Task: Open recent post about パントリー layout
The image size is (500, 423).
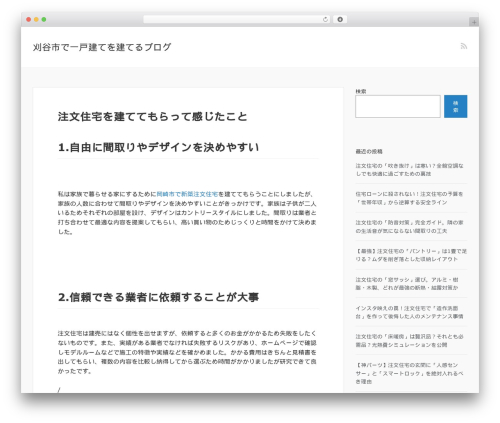Action: (x=411, y=255)
